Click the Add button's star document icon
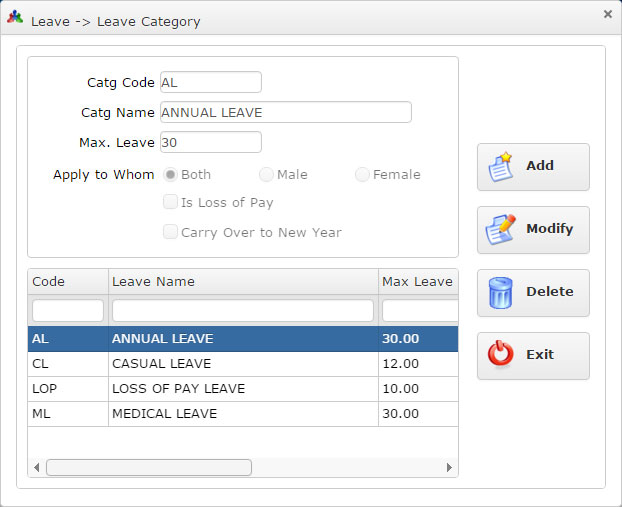The width and height of the screenshot is (622, 507). pyautogui.click(x=501, y=167)
